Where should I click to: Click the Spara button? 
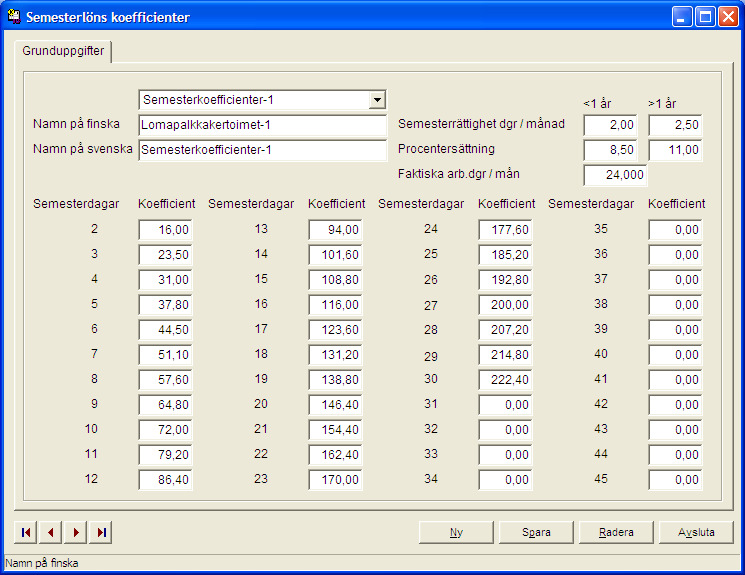(x=536, y=532)
